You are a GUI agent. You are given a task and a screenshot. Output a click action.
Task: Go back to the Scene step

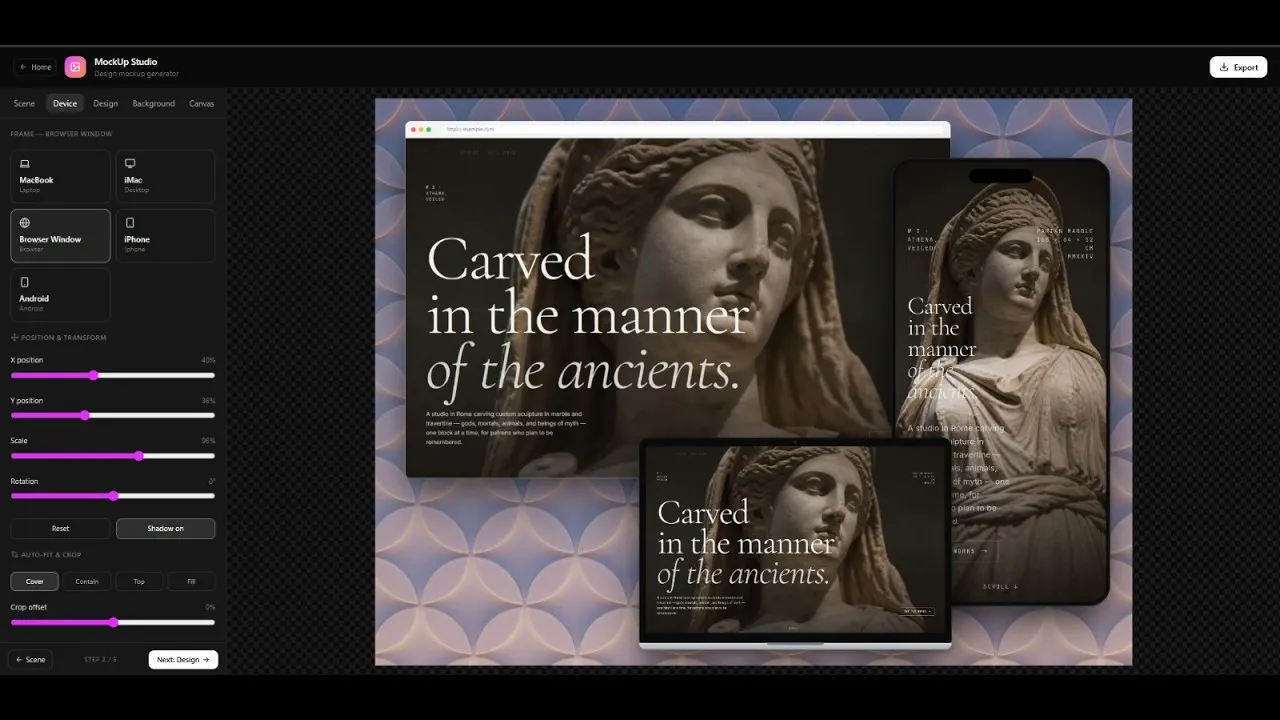[x=31, y=660]
